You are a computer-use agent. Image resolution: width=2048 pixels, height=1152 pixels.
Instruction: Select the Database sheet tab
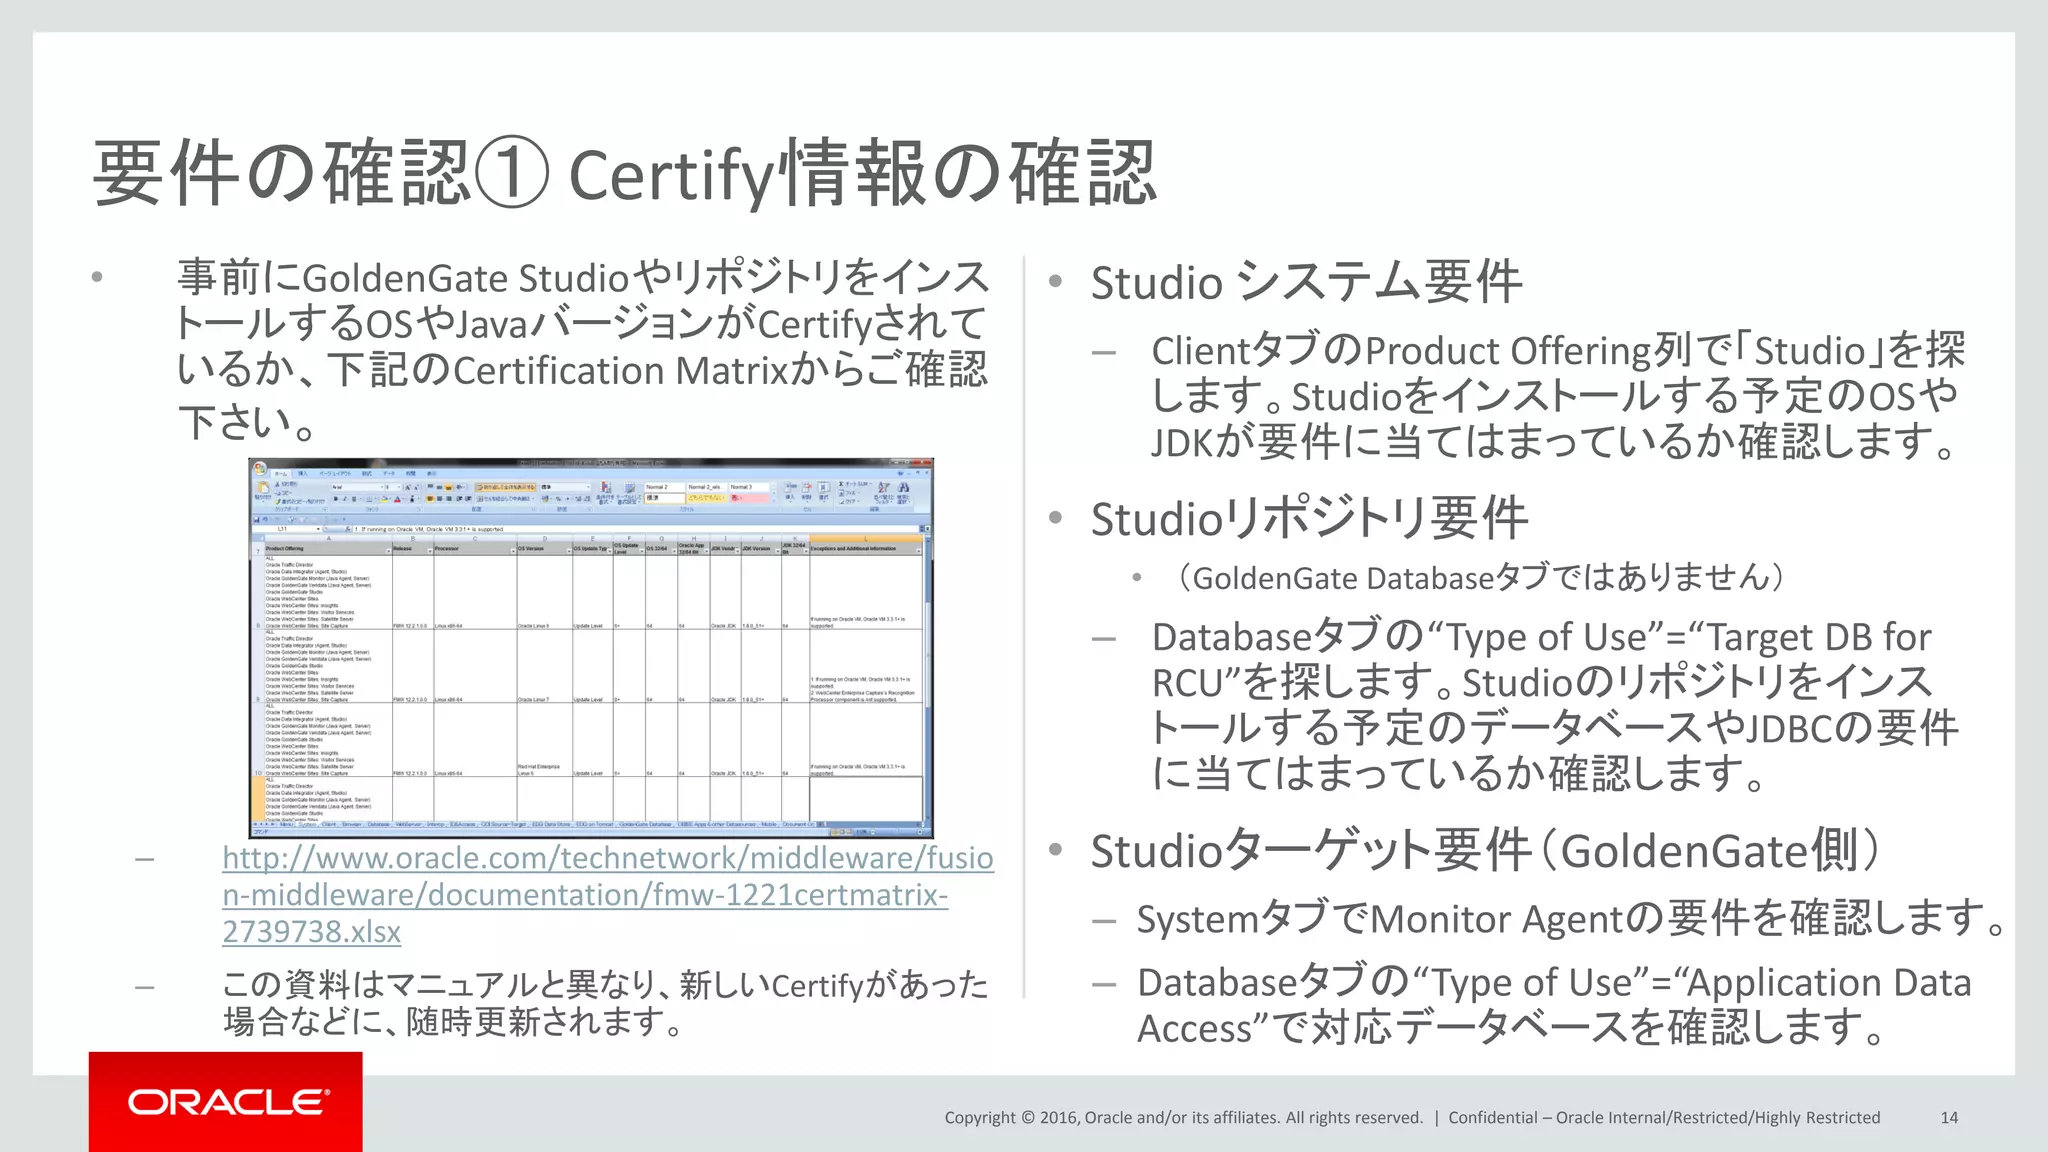pos(378,824)
